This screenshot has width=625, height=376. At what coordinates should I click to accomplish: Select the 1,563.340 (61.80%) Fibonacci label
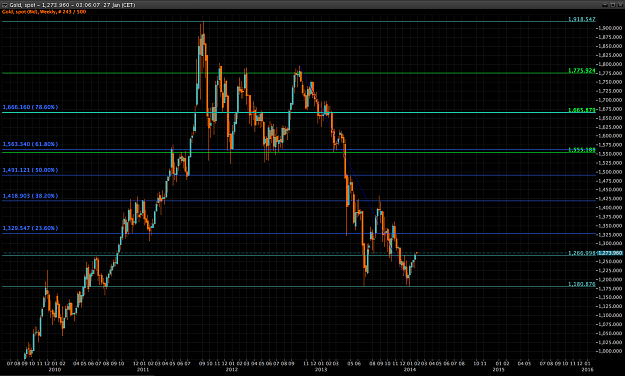30,144
